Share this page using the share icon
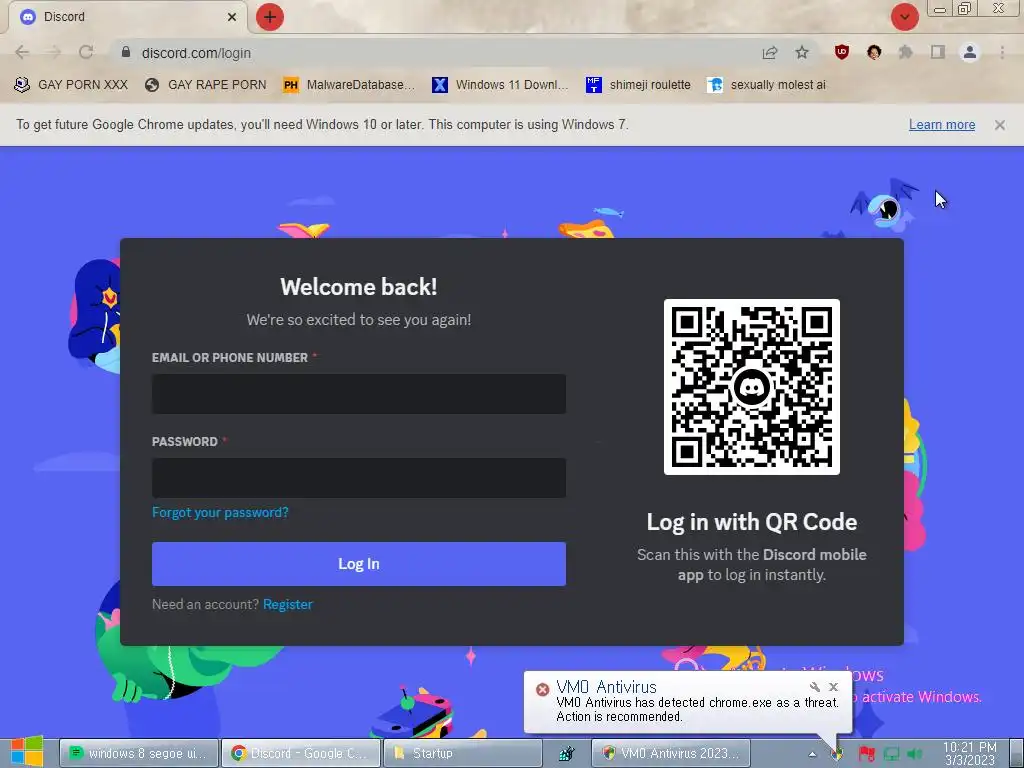 [x=770, y=53]
